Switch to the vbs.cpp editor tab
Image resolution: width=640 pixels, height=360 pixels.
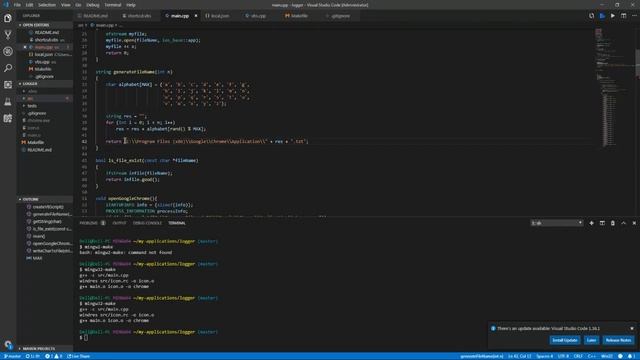click(258, 16)
